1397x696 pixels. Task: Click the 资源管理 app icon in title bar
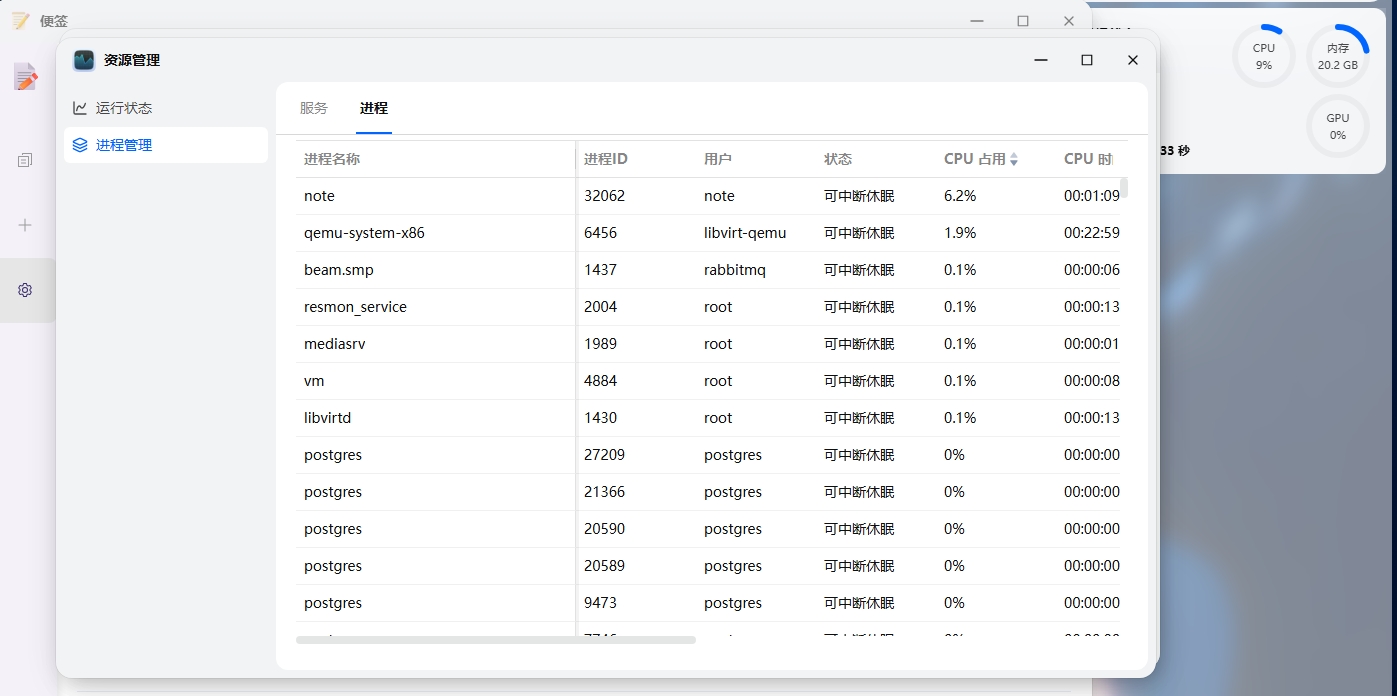coord(84,60)
